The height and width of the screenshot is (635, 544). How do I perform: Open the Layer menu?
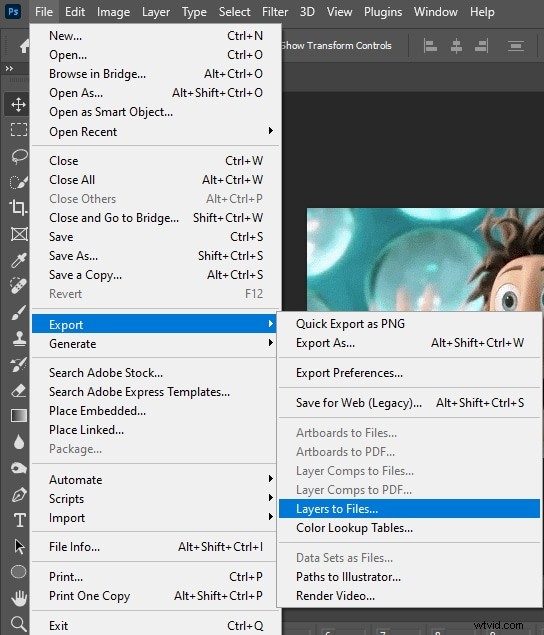[x=156, y=12]
